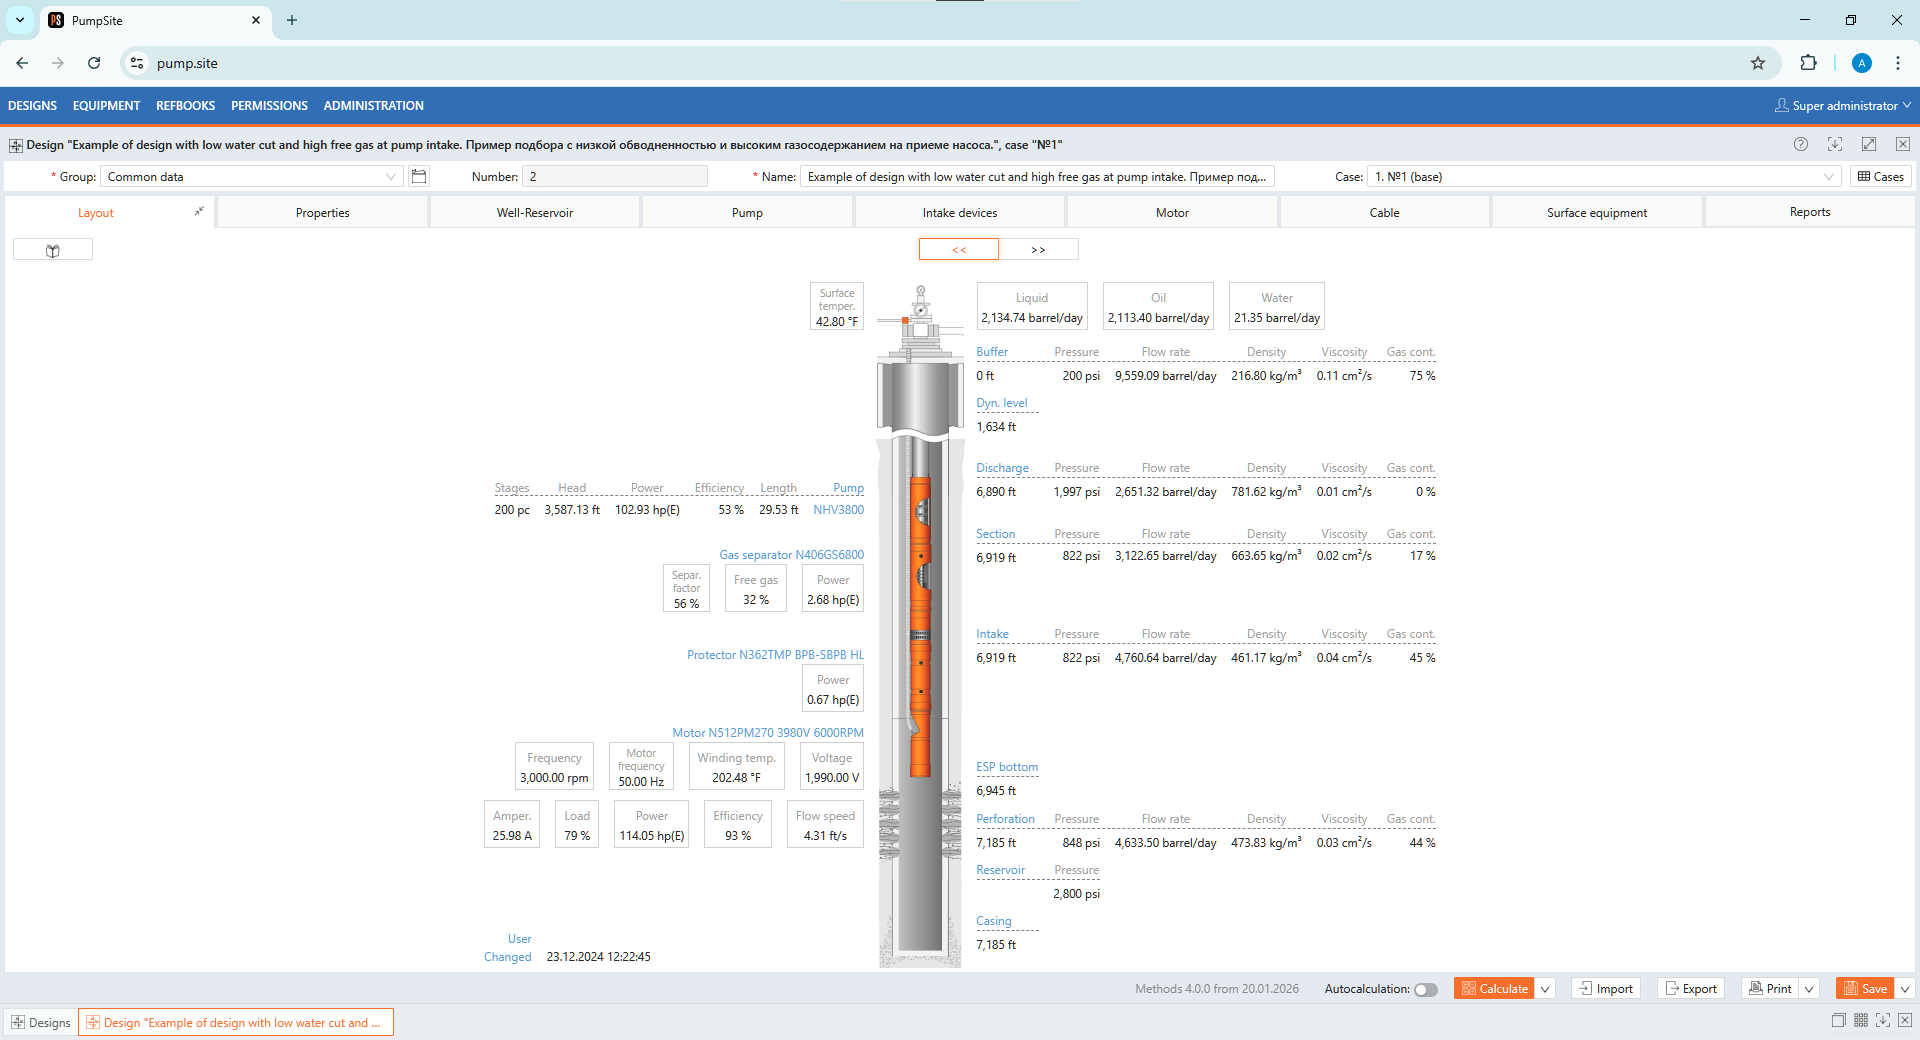
Task: Open the EQUIPMENT menu
Action: 106,106
